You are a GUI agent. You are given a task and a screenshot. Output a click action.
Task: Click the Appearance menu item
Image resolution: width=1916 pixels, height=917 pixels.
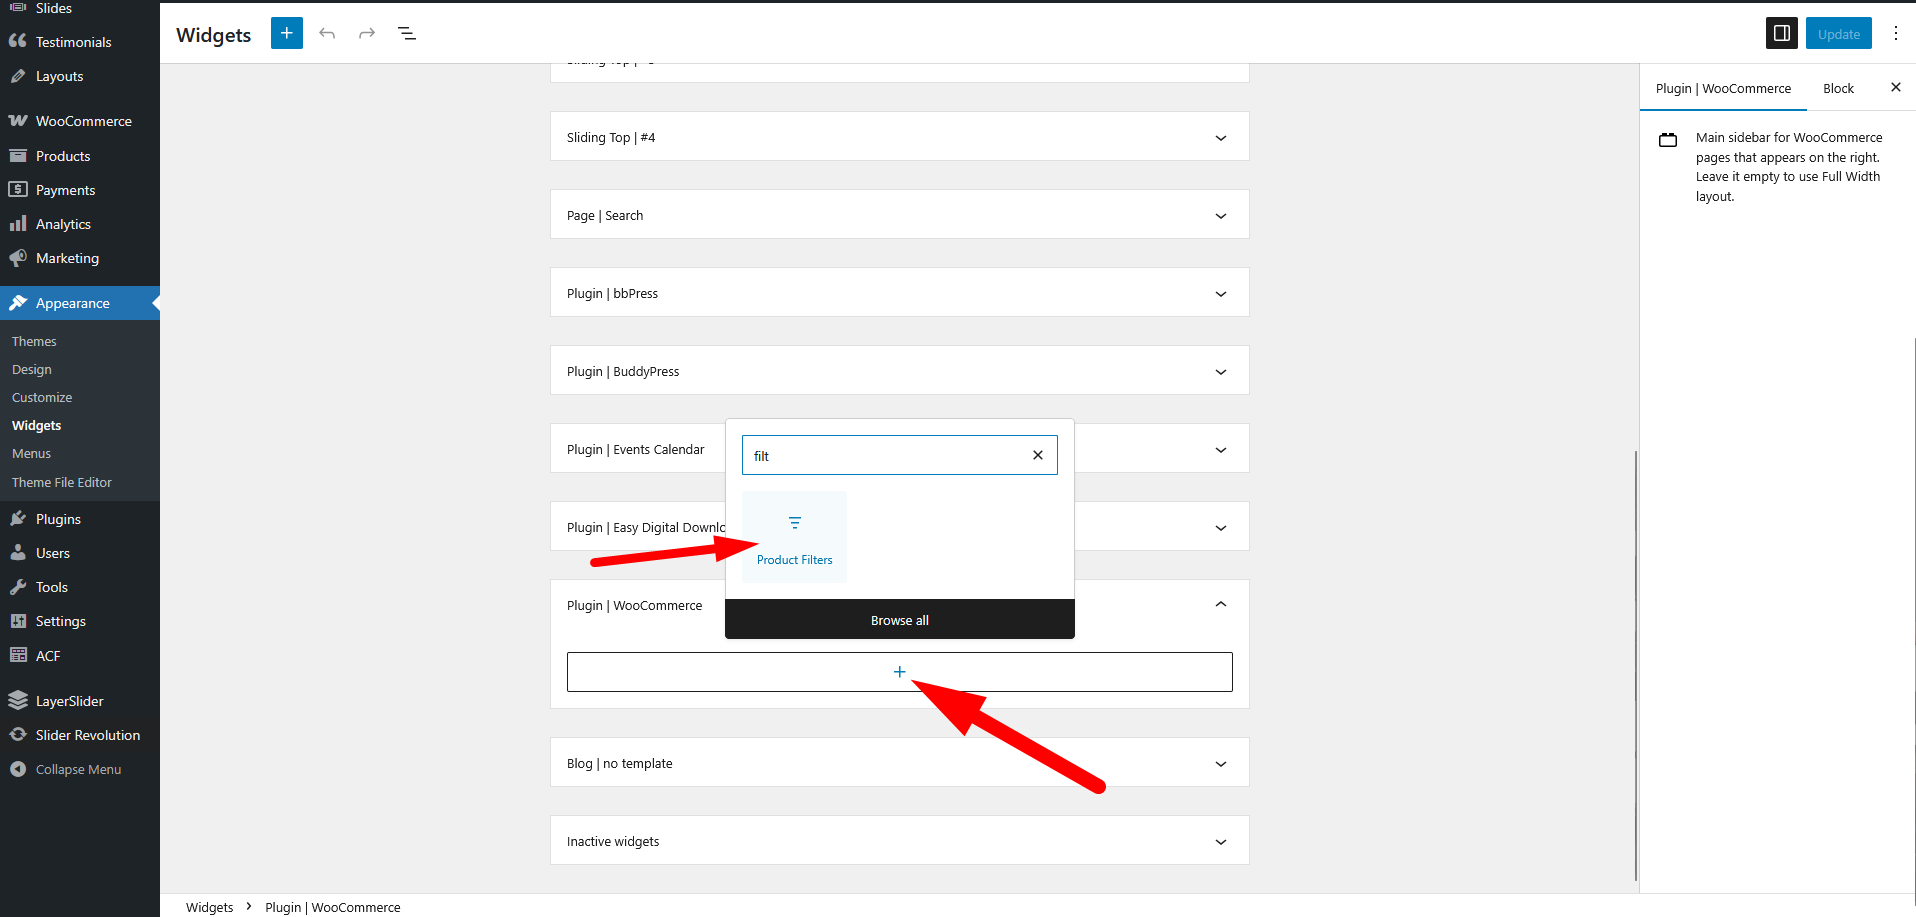80,303
